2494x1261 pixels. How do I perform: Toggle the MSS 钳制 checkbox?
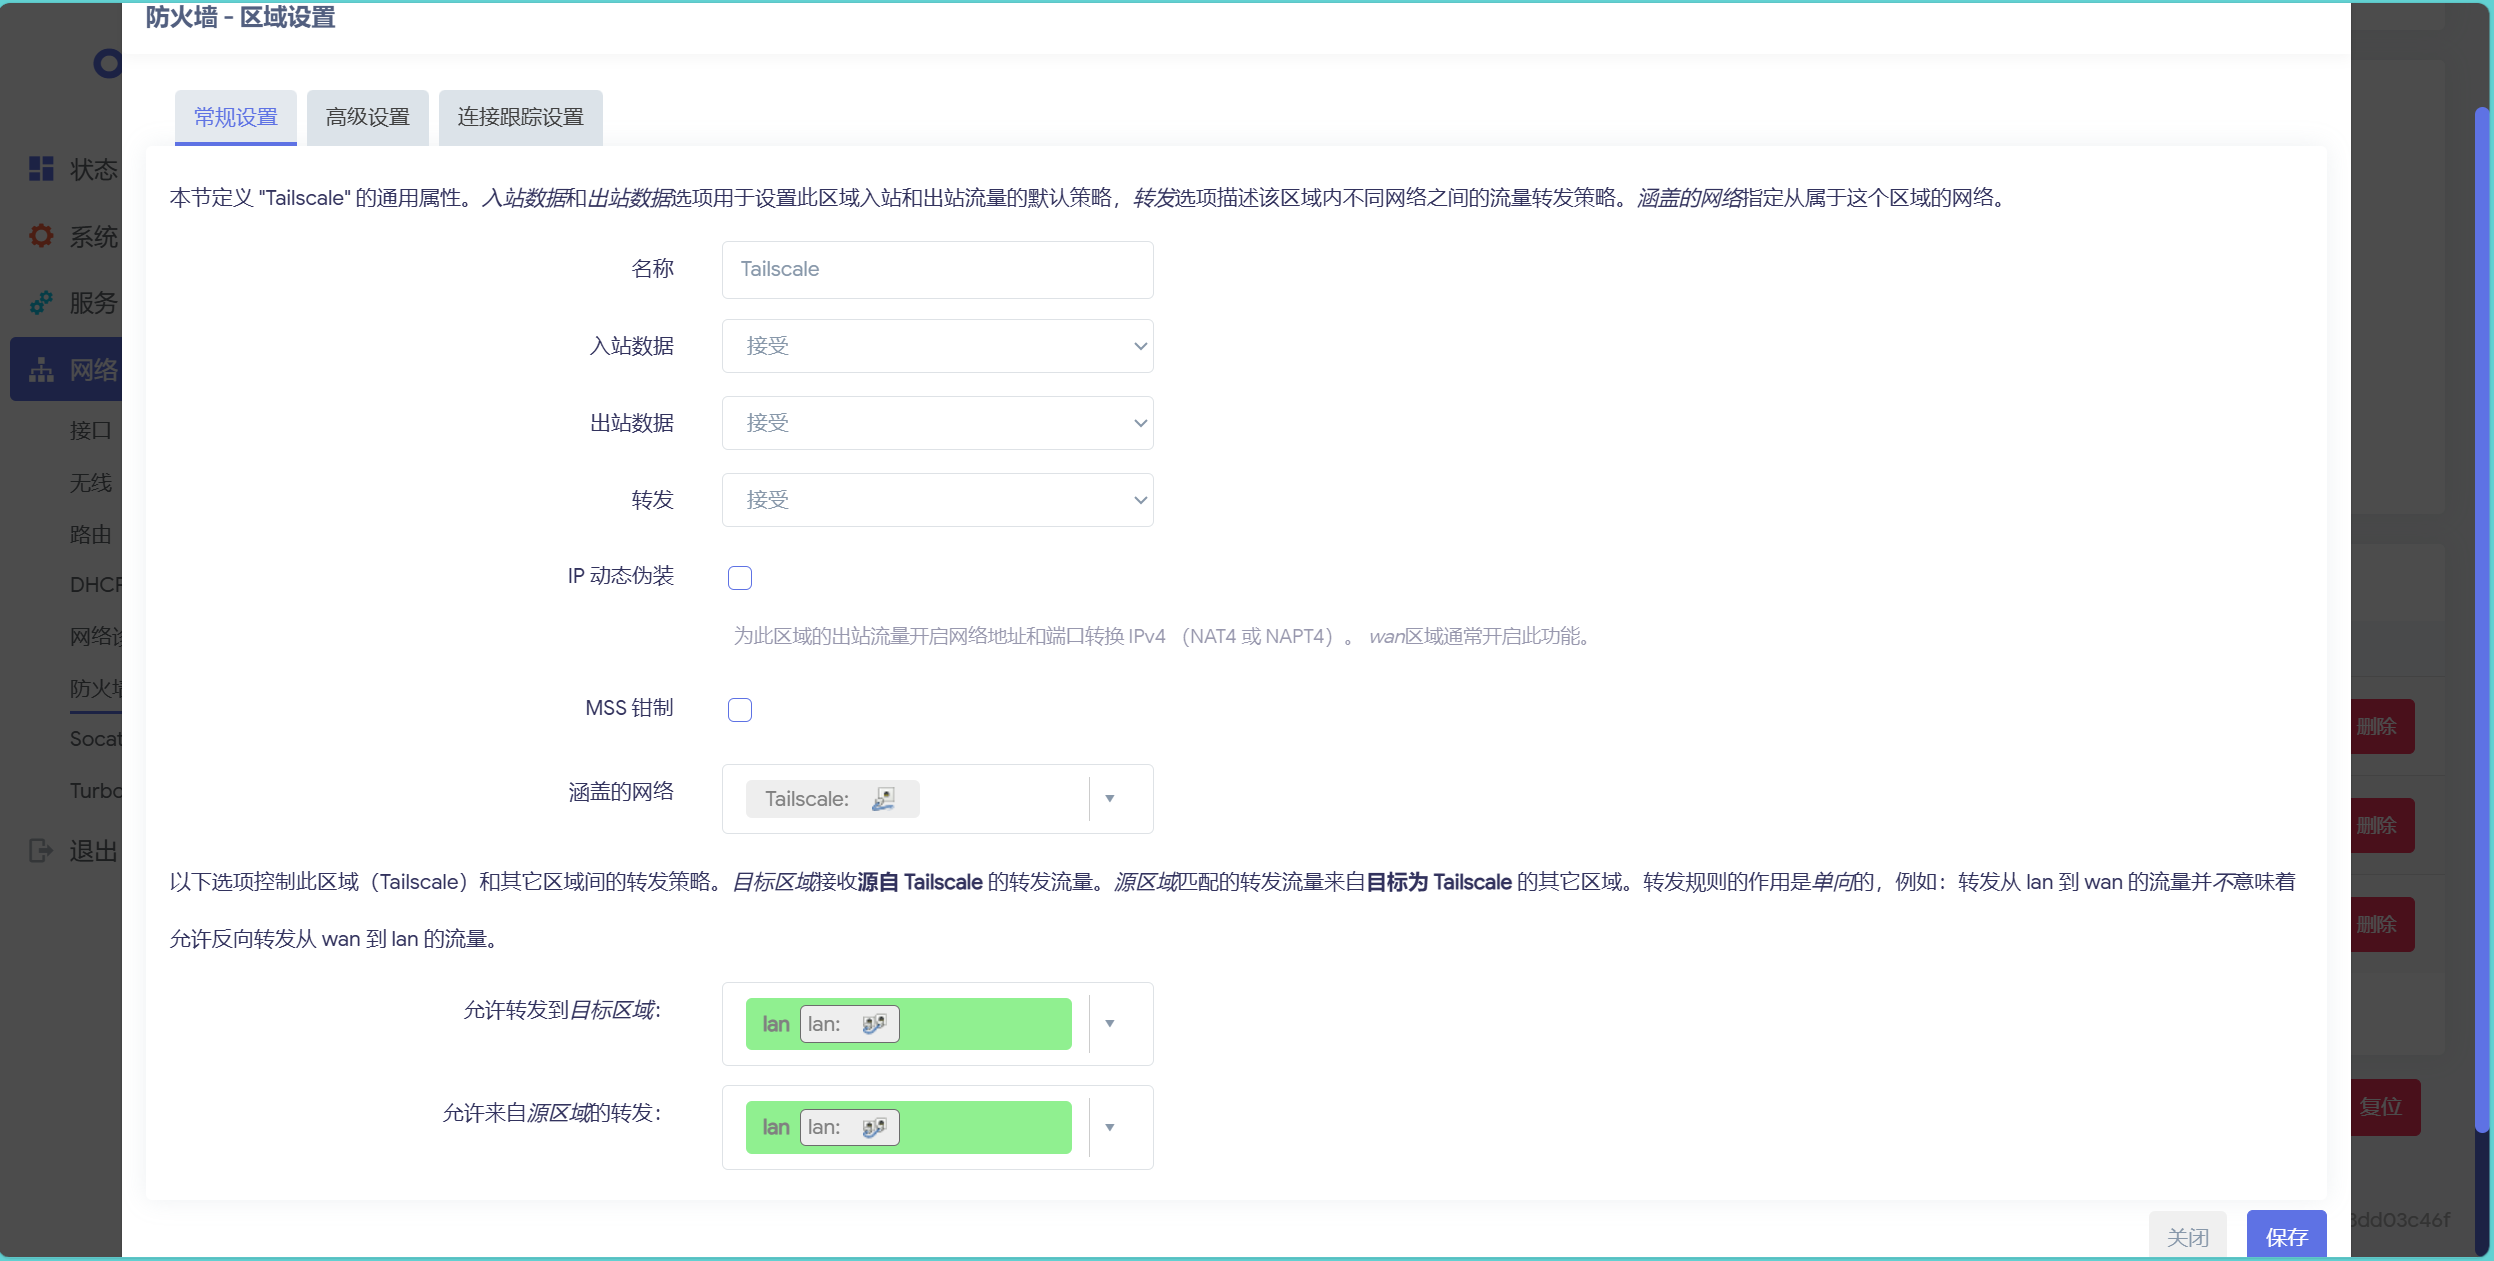tap(740, 710)
